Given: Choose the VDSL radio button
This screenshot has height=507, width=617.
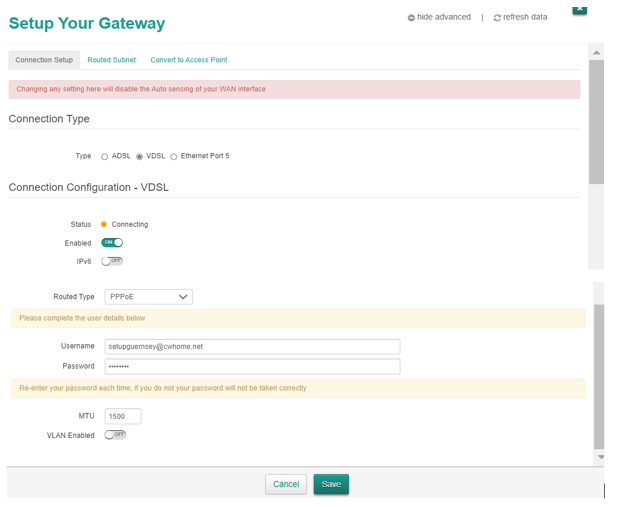Looking at the screenshot, I should tap(140, 157).
